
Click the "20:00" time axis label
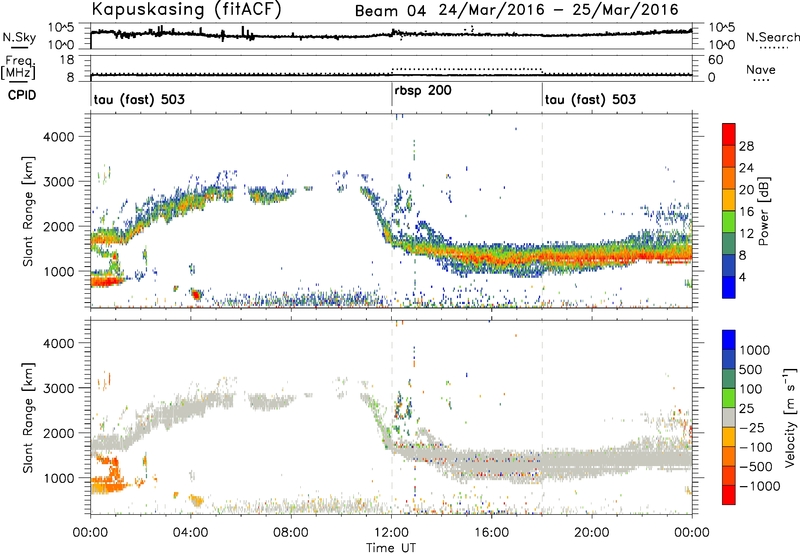[592, 533]
